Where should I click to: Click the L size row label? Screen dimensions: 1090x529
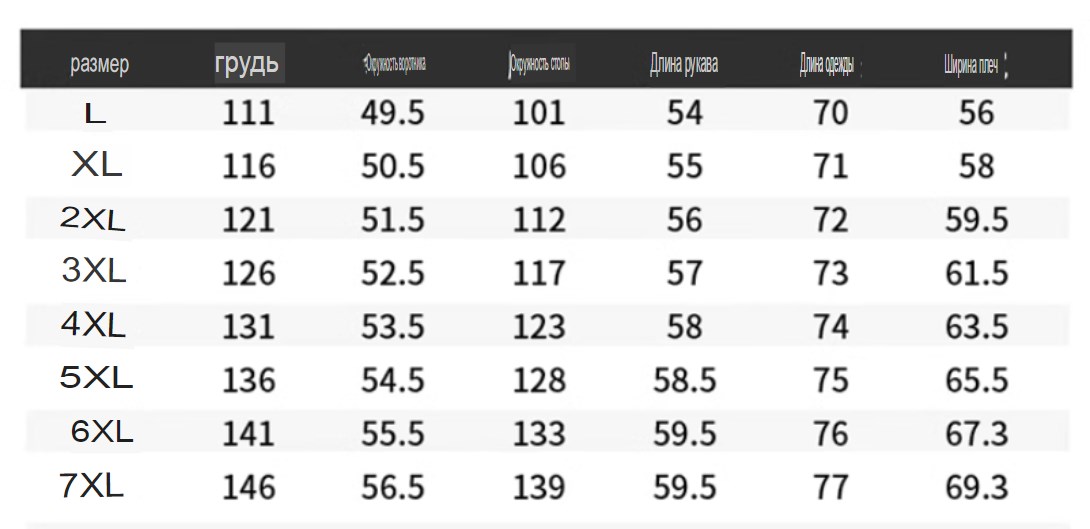[x=95, y=113]
